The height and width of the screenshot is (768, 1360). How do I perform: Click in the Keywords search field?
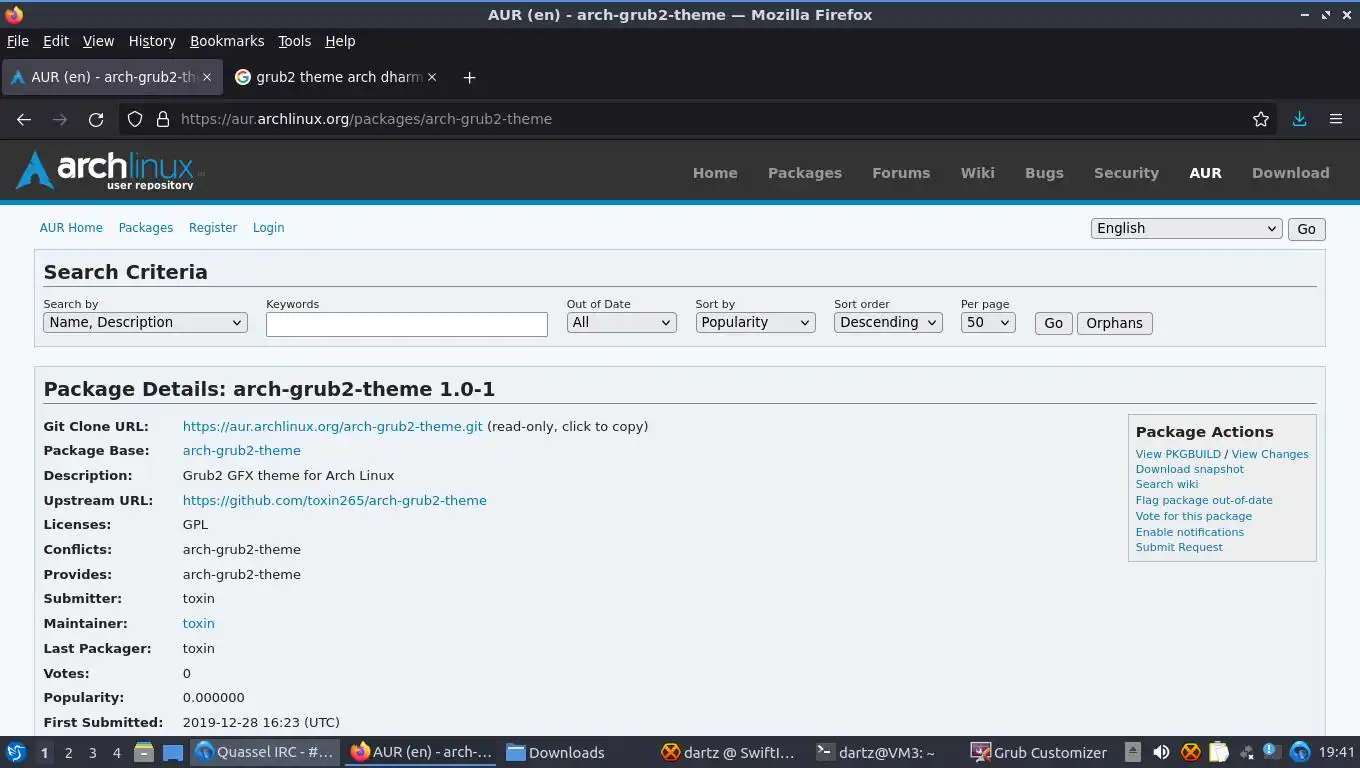pos(407,324)
